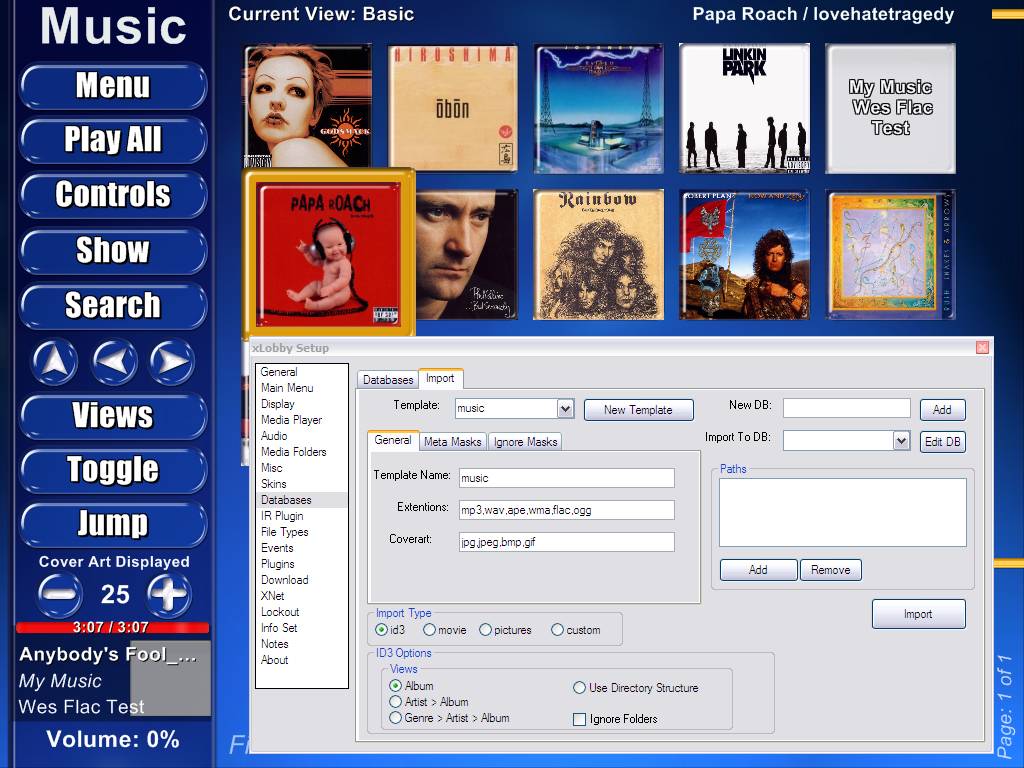
Task: Click the red playback progress bar
Action: point(112,628)
